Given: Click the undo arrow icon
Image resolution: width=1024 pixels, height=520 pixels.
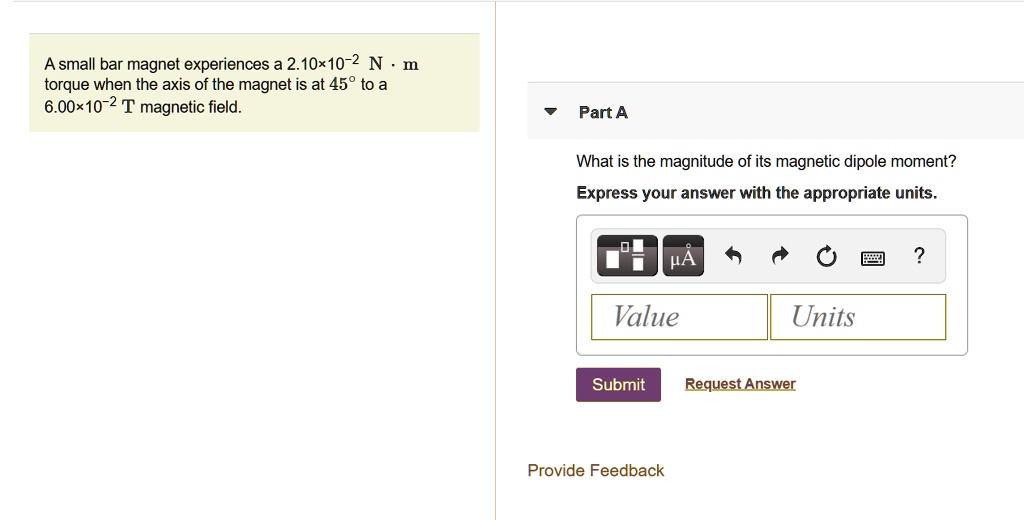Looking at the screenshot, I should tap(733, 257).
